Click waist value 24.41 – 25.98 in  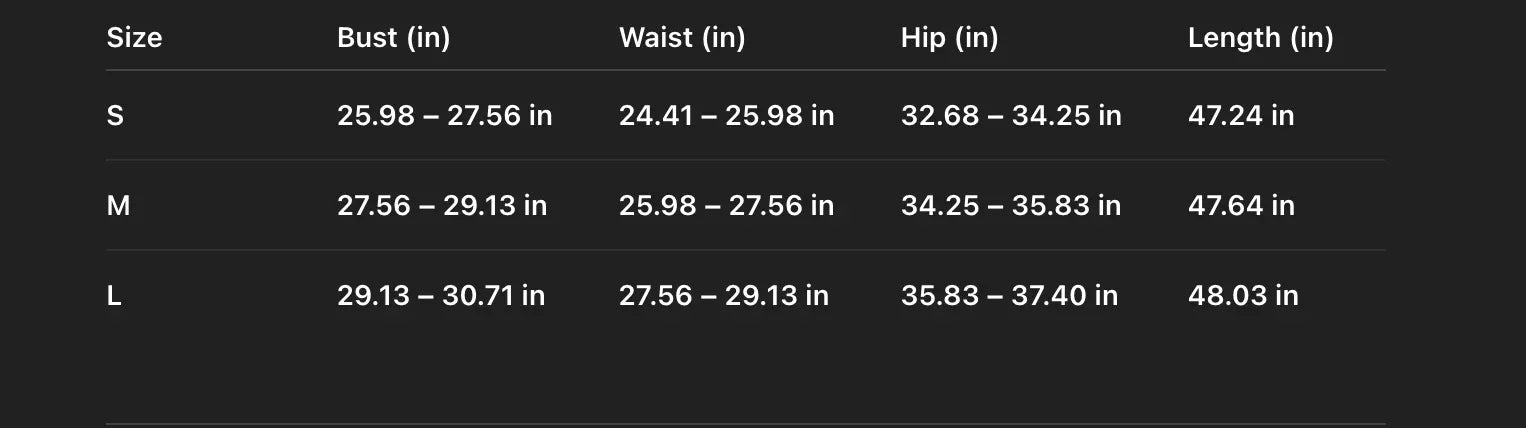(x=726, y=116)
